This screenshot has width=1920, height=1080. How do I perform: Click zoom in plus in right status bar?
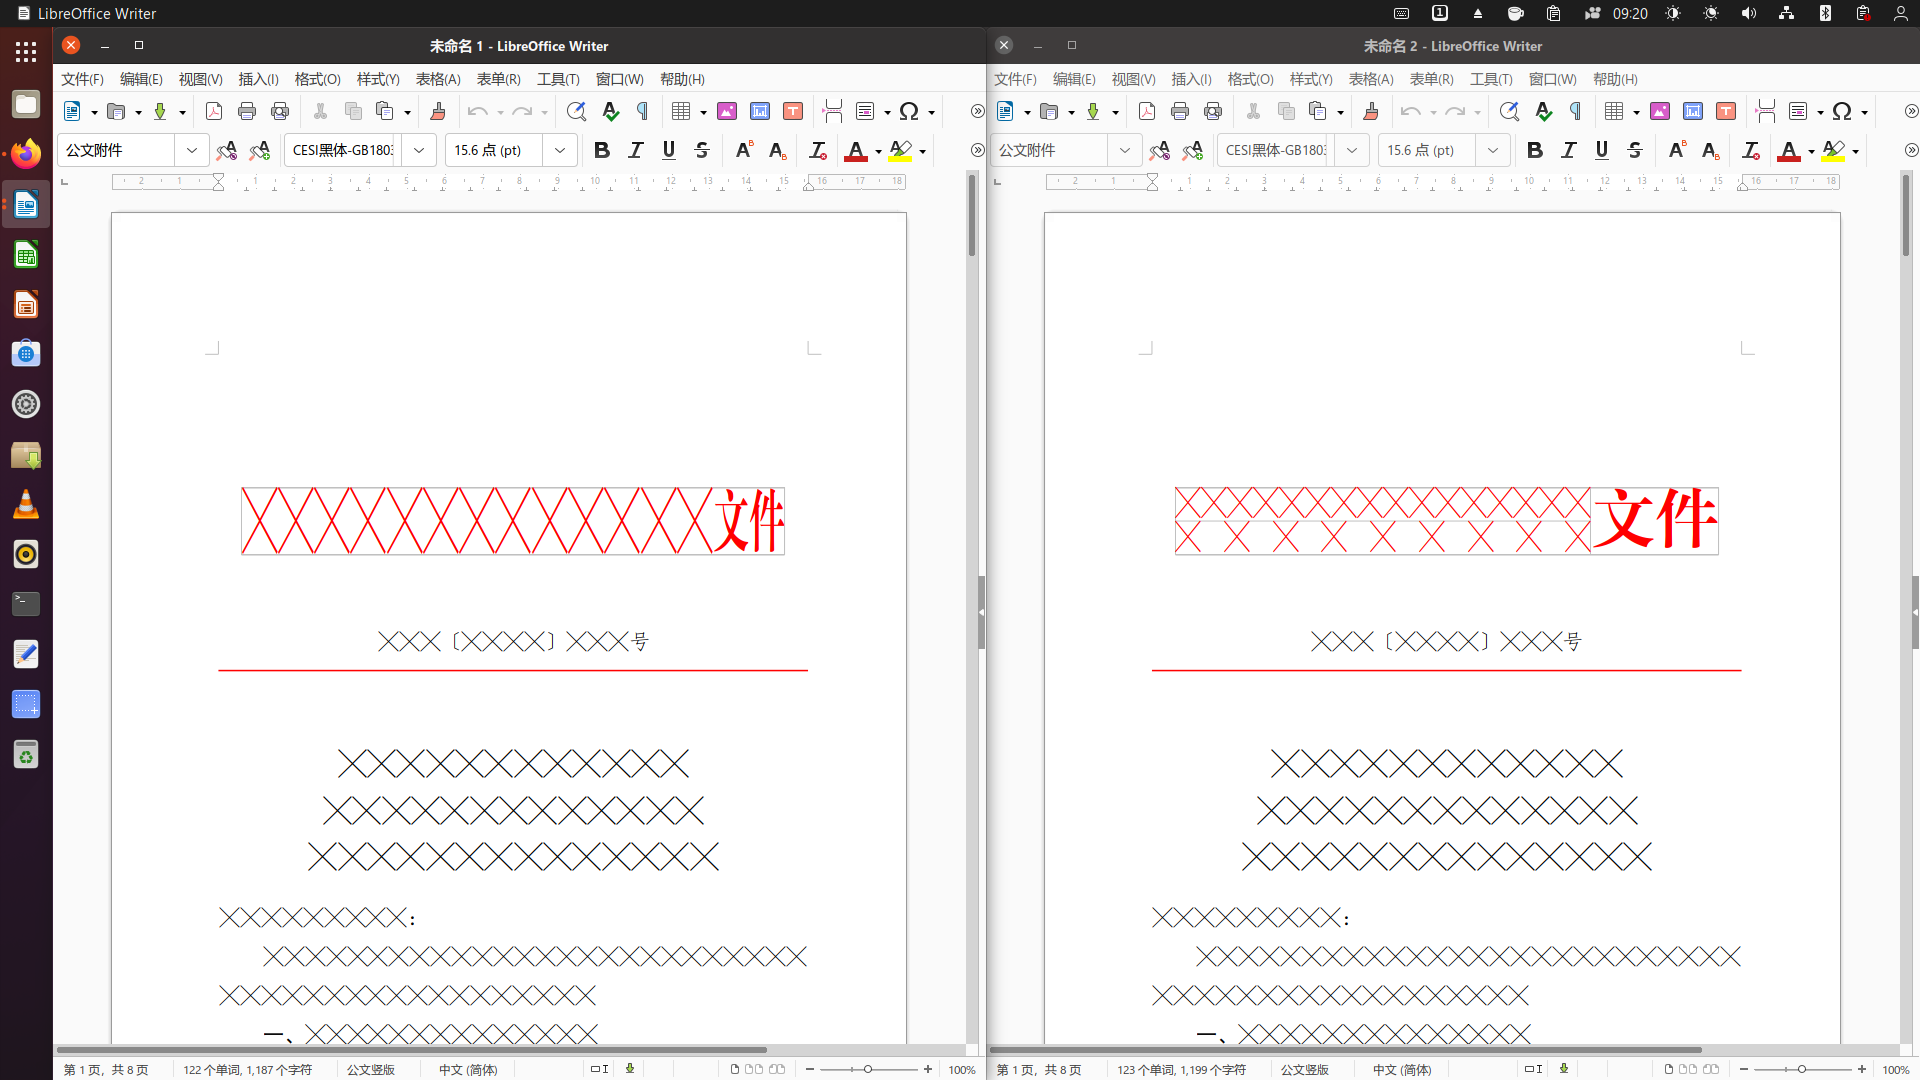pyautogui.click(x=1862, y=1070)
